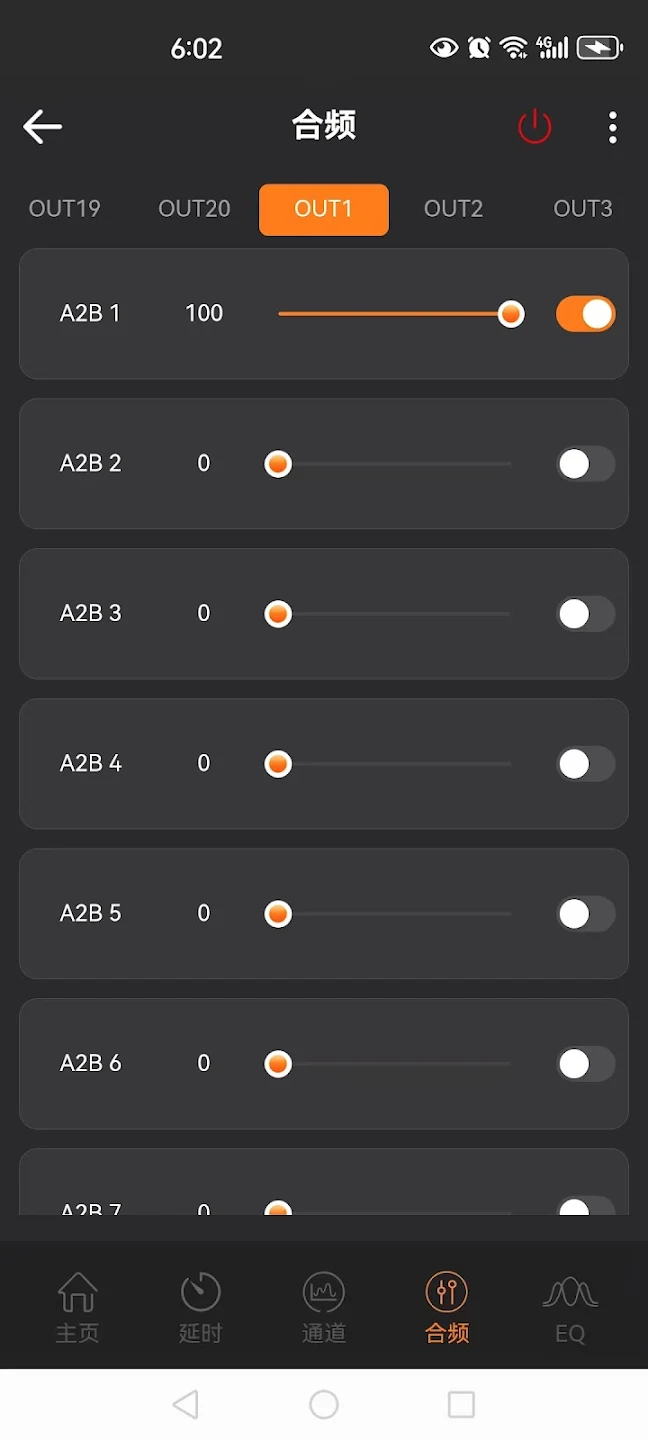Switch to the OUT2 tab
This screenshot has width=648, height=1440.
click(453, 209)
